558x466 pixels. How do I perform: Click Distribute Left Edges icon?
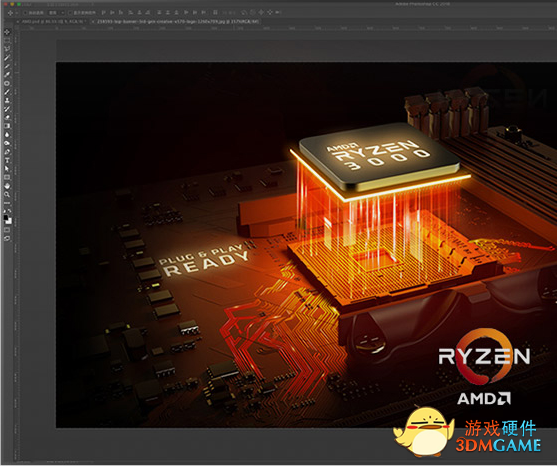point(185,12)
